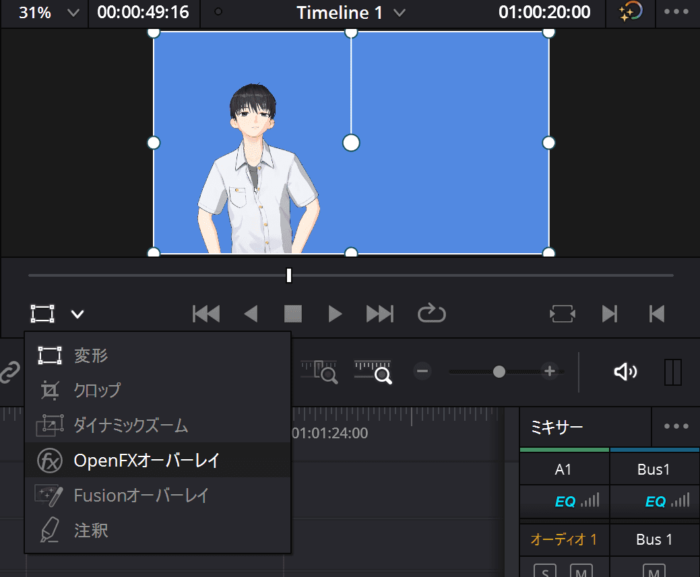Click custom zoom magnifier icon

pos(373,372)
